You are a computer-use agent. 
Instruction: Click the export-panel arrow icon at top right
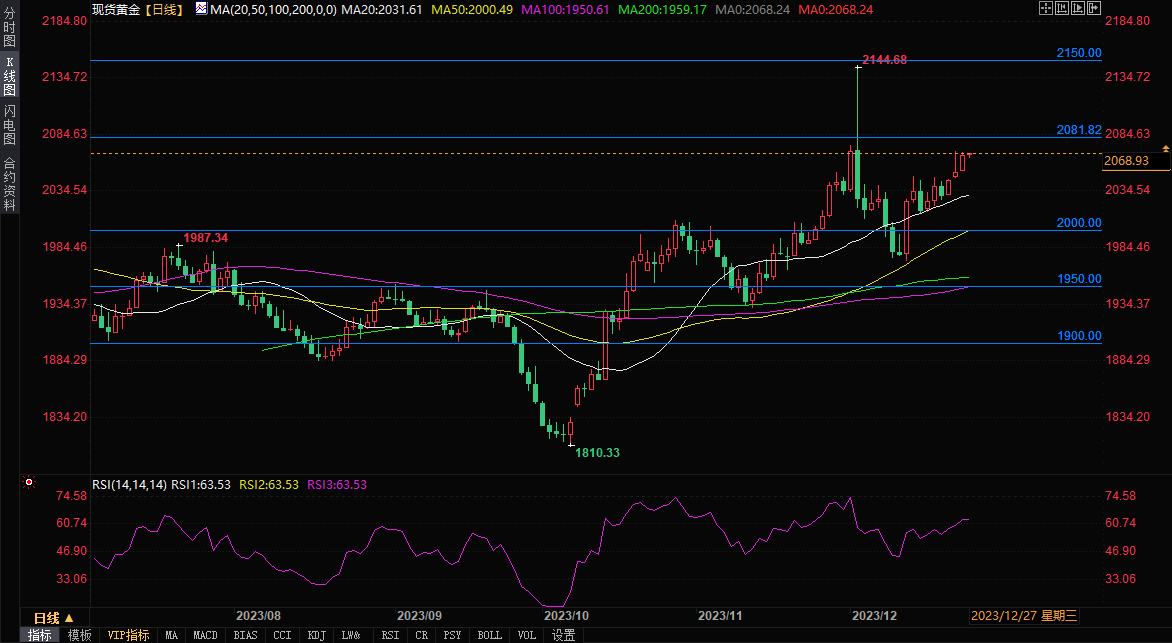pyautogui.click(x=1094, y=8)
